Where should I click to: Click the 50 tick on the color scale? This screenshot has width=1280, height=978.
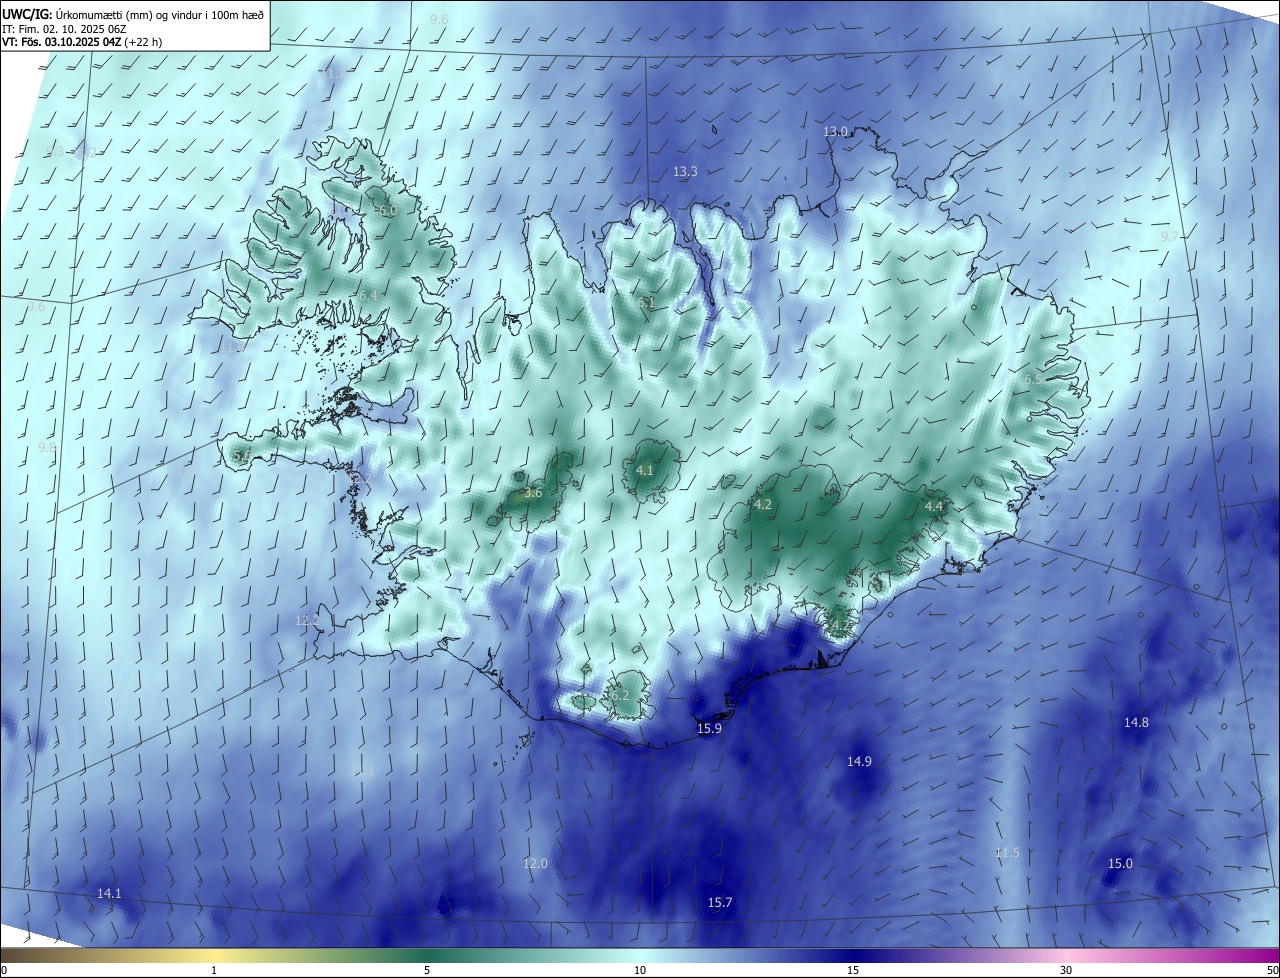coord(1272,970)
